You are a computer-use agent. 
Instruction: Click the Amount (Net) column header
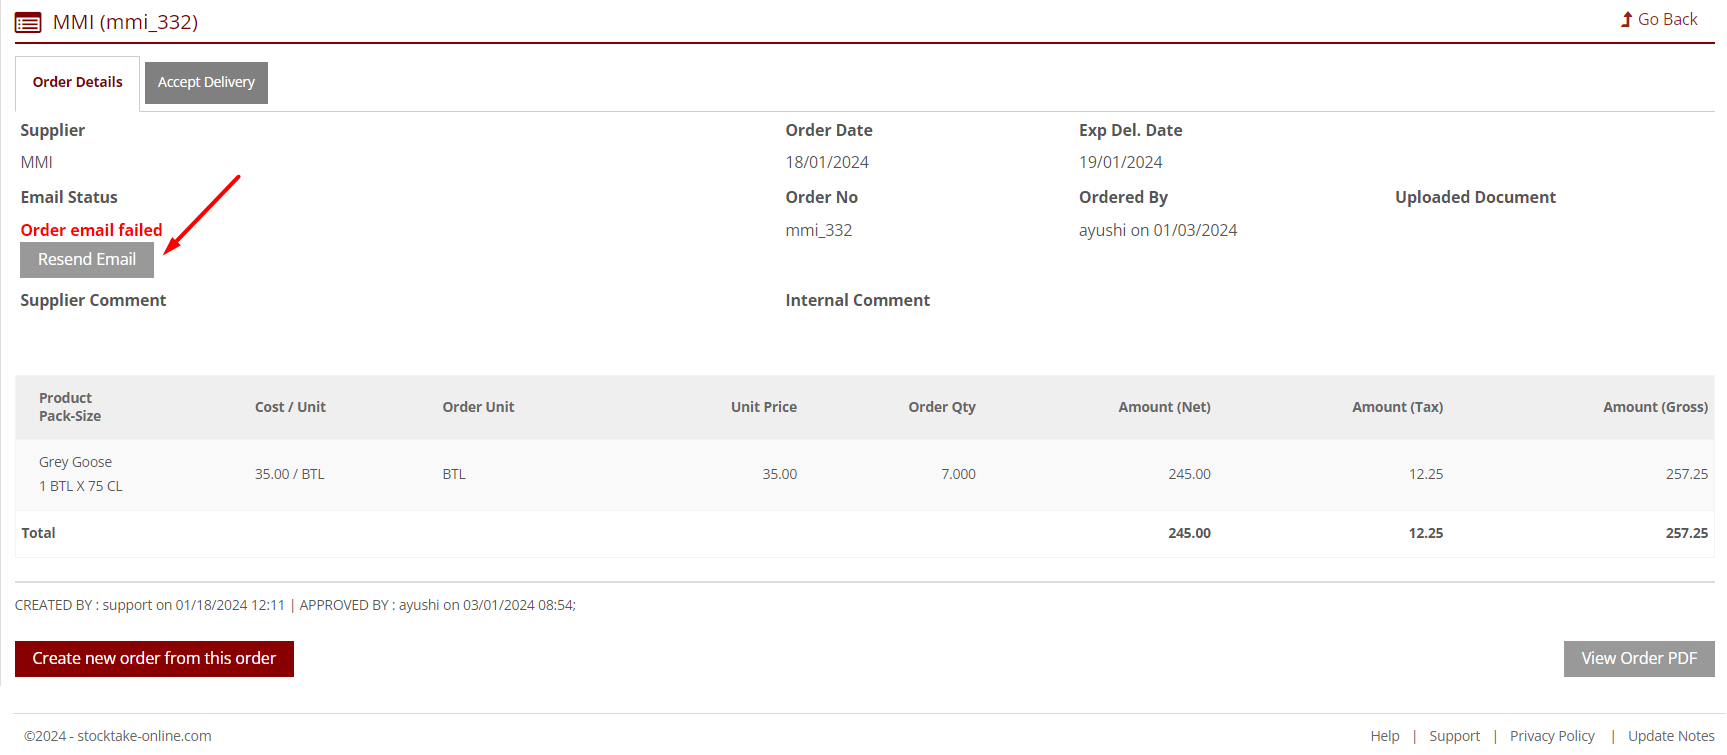point(1164,407)
